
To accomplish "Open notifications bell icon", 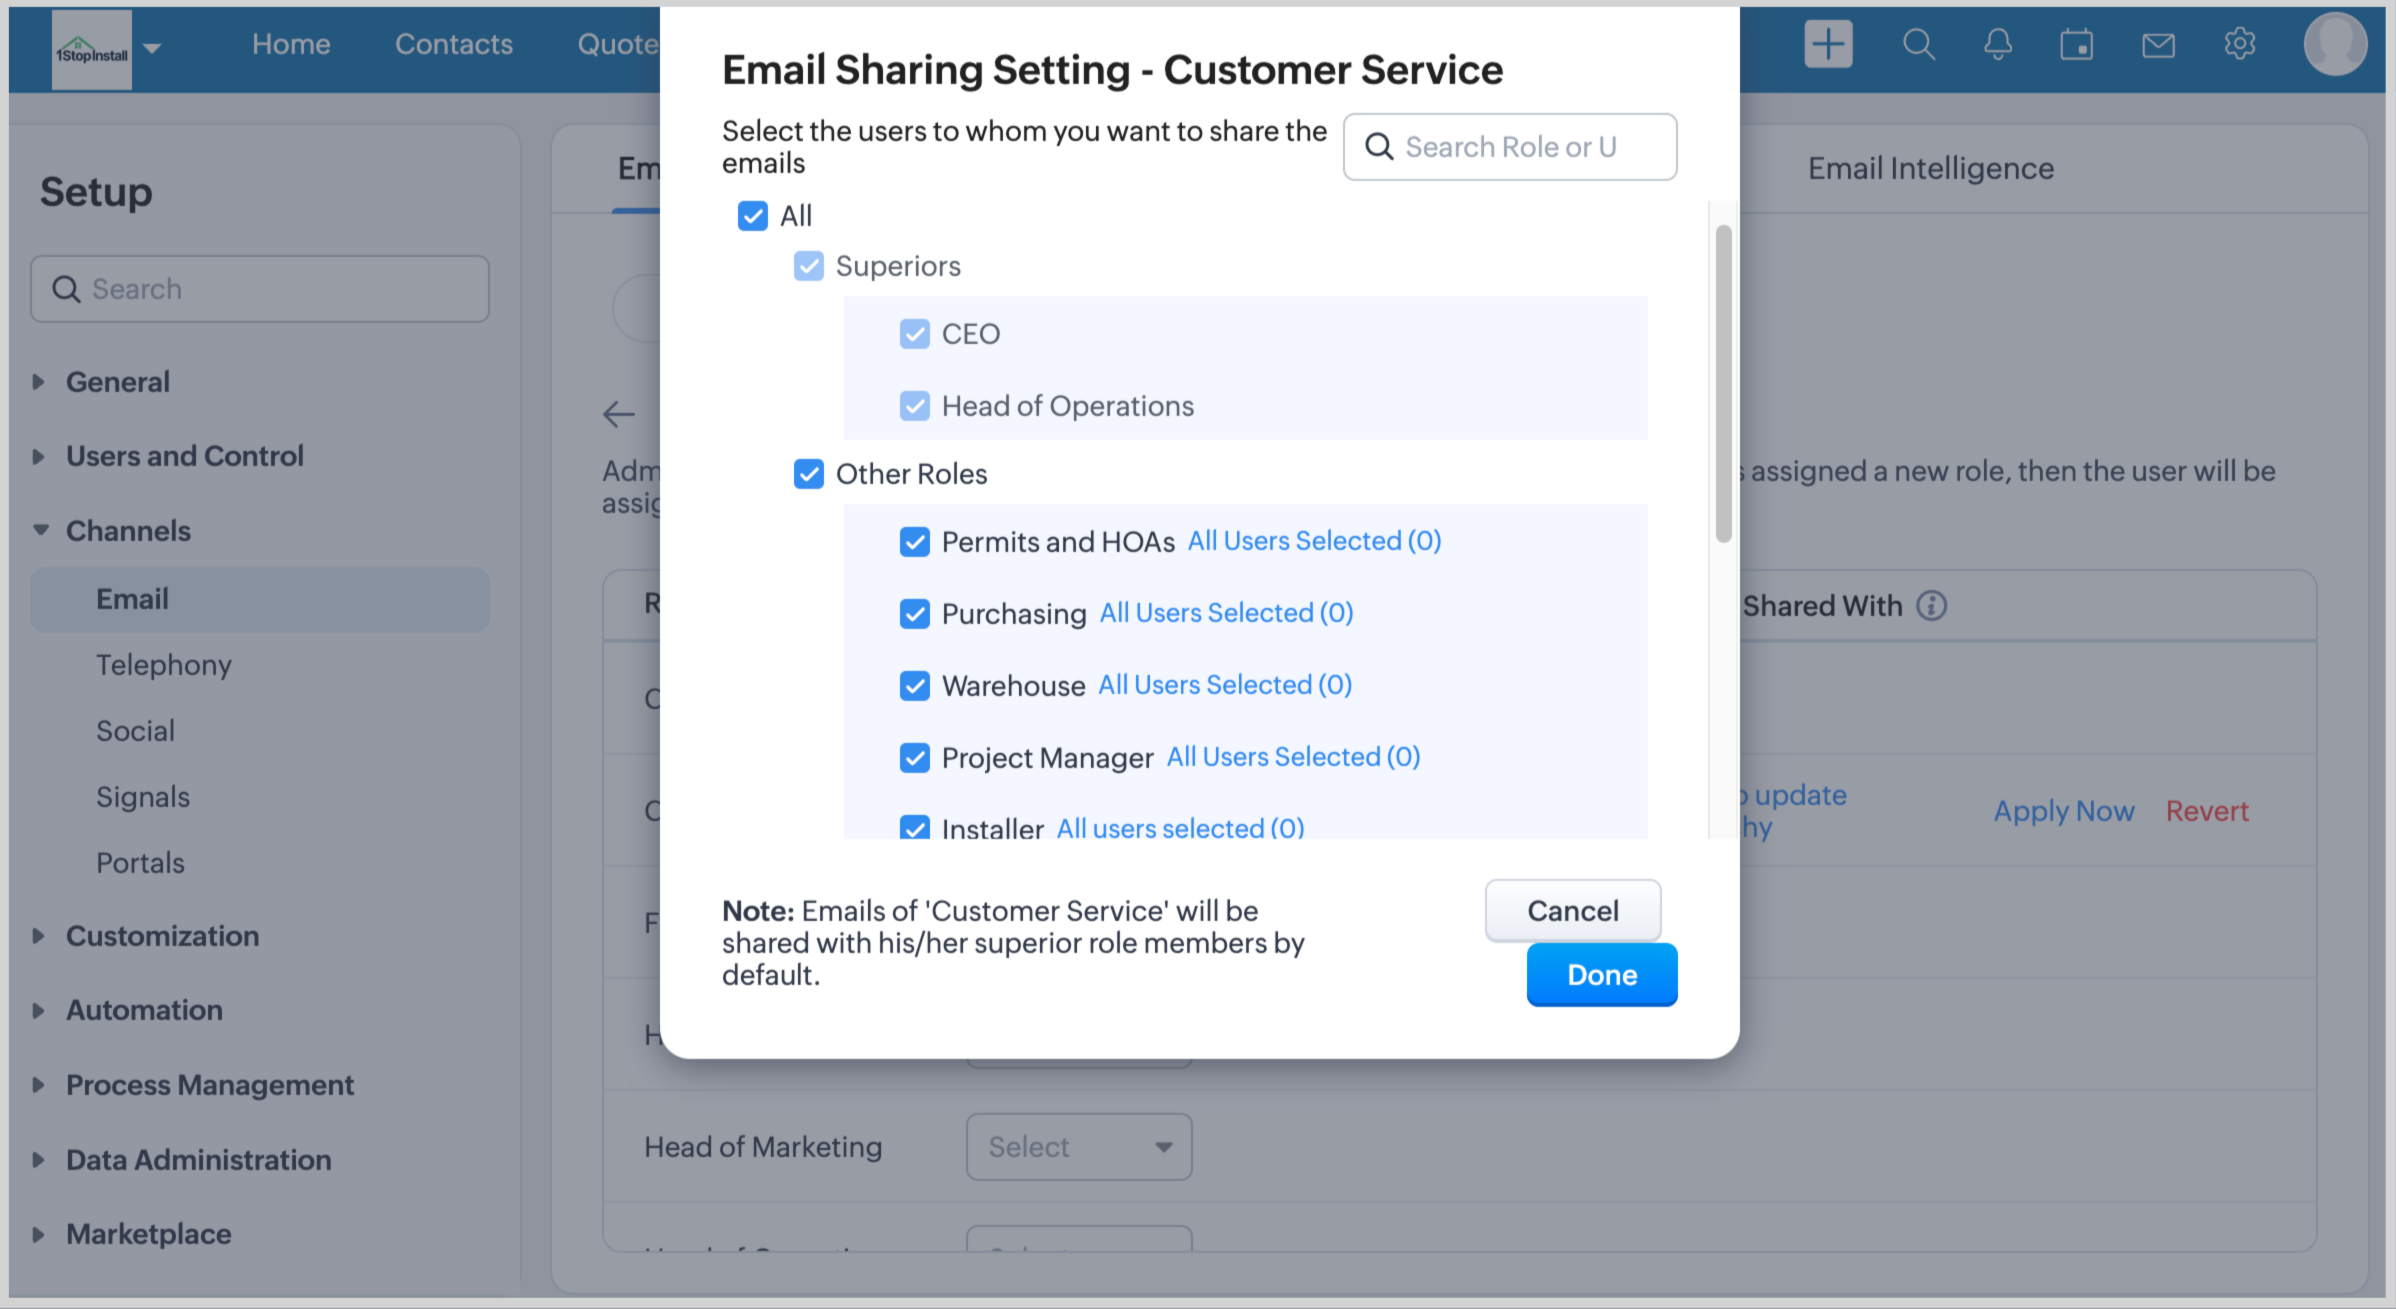I will point(1998,44).
